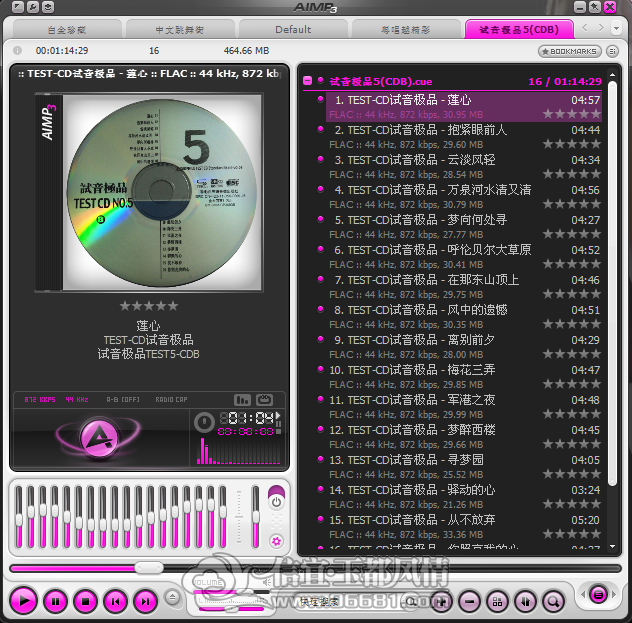Image resolution: width=632 pixels, height=623 pixels.
Task: Open the playlist search magnifier icon
Action: [553, 602]
